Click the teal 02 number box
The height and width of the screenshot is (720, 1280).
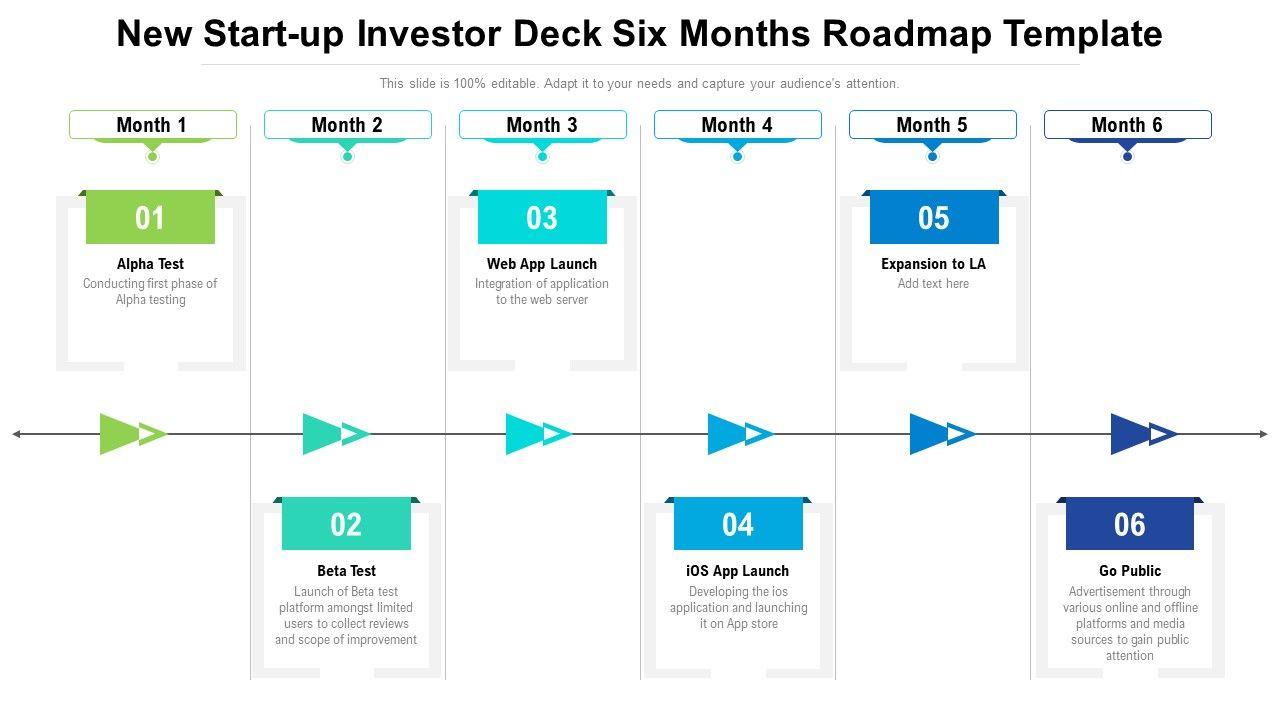346,524
